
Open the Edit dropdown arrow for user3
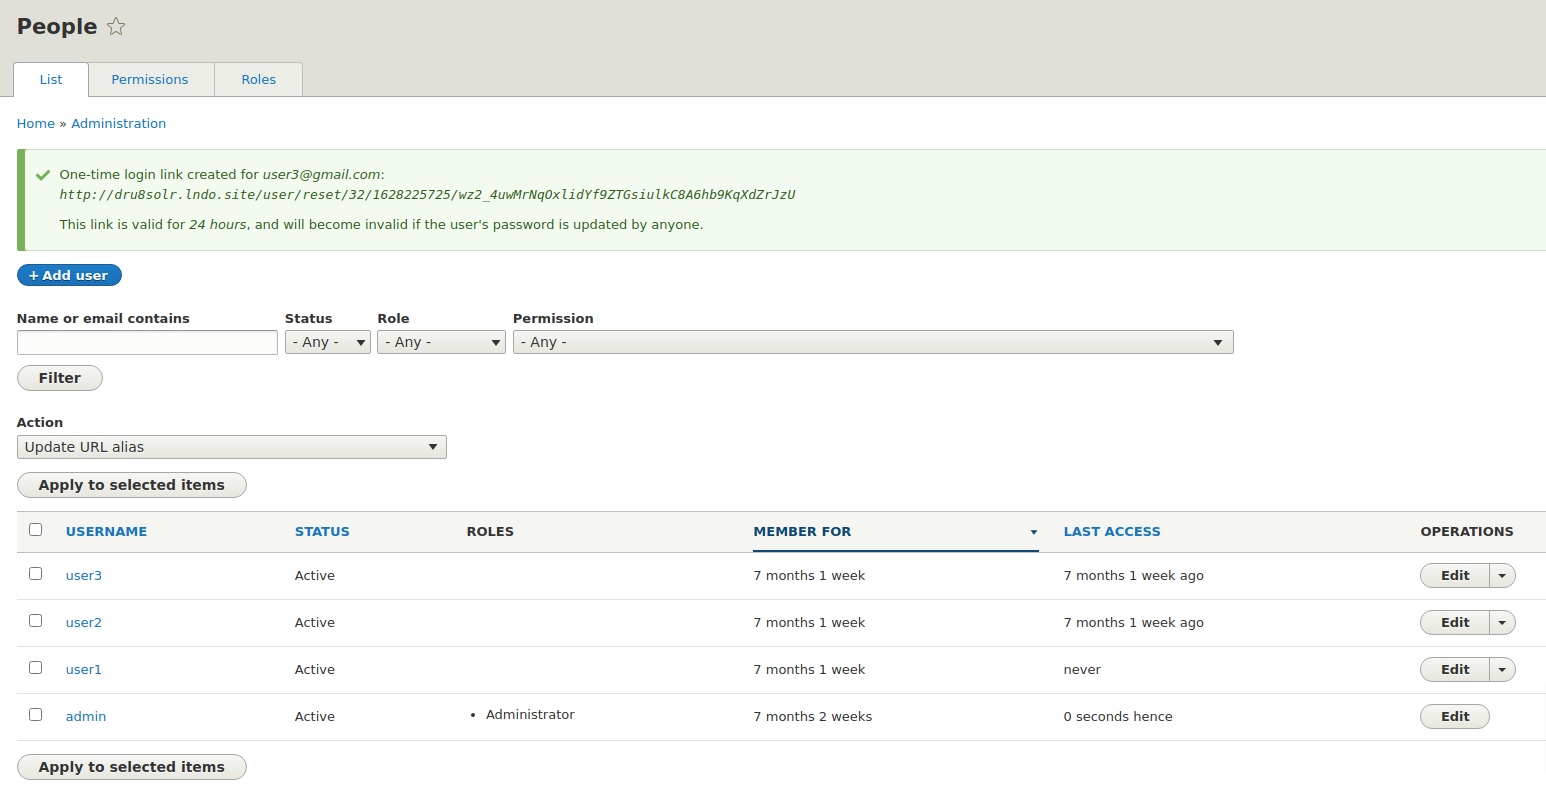point(1503,575)
